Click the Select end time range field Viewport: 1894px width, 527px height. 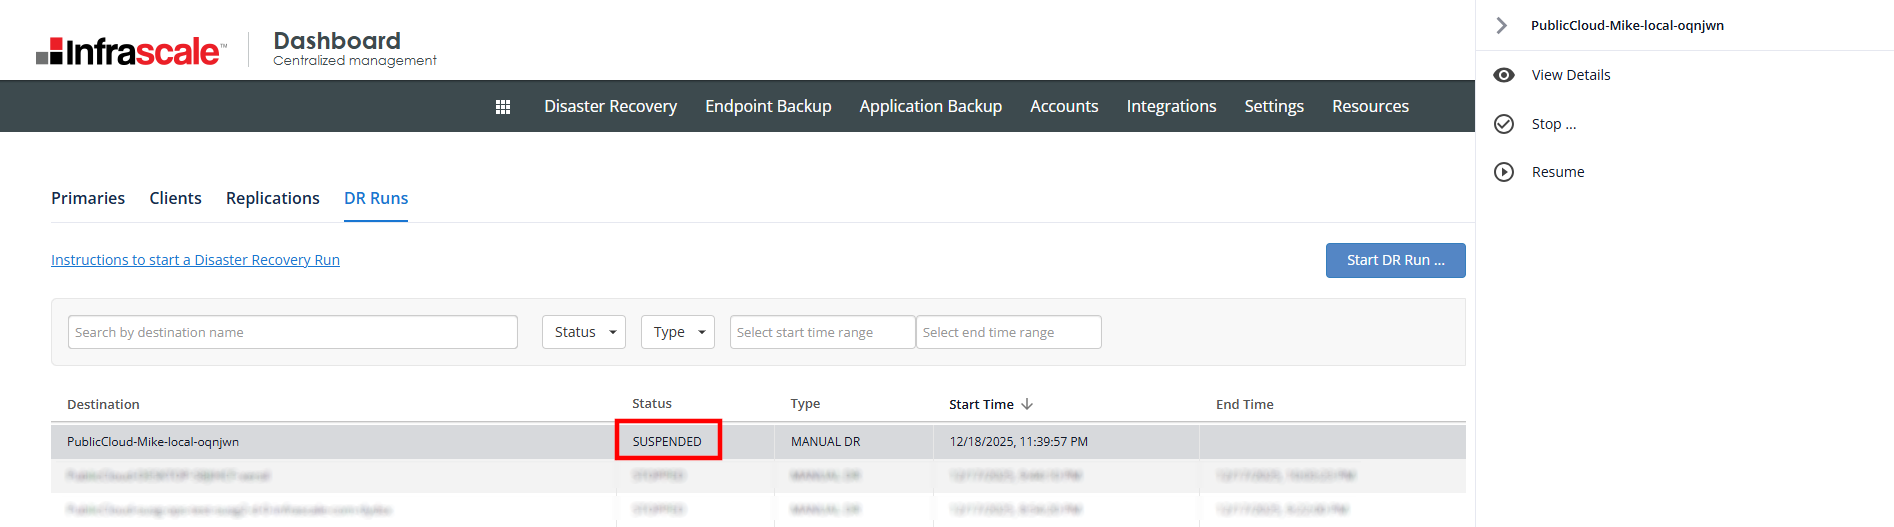(x=1008, y=332)
